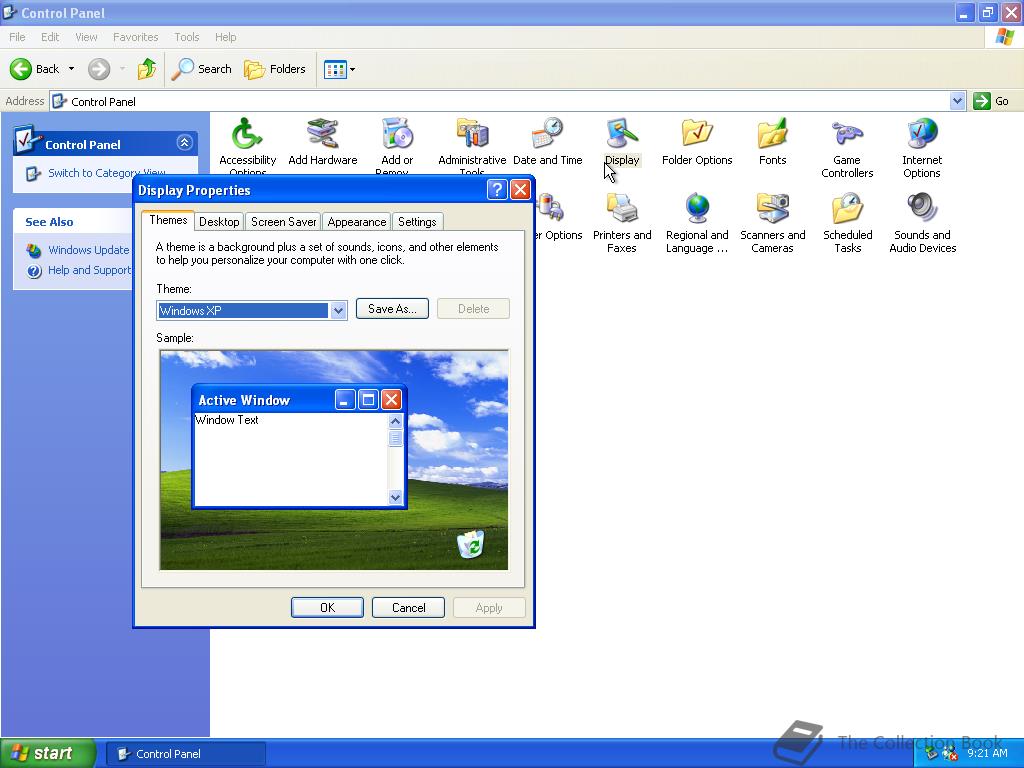1024x768 pixels.
Task: Click Cancel in Display Properties
Action: [x=408, y=607]
